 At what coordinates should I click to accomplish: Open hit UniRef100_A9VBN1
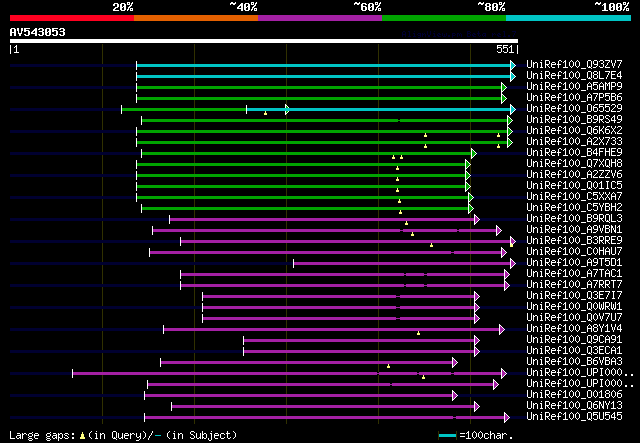point(574,229)
